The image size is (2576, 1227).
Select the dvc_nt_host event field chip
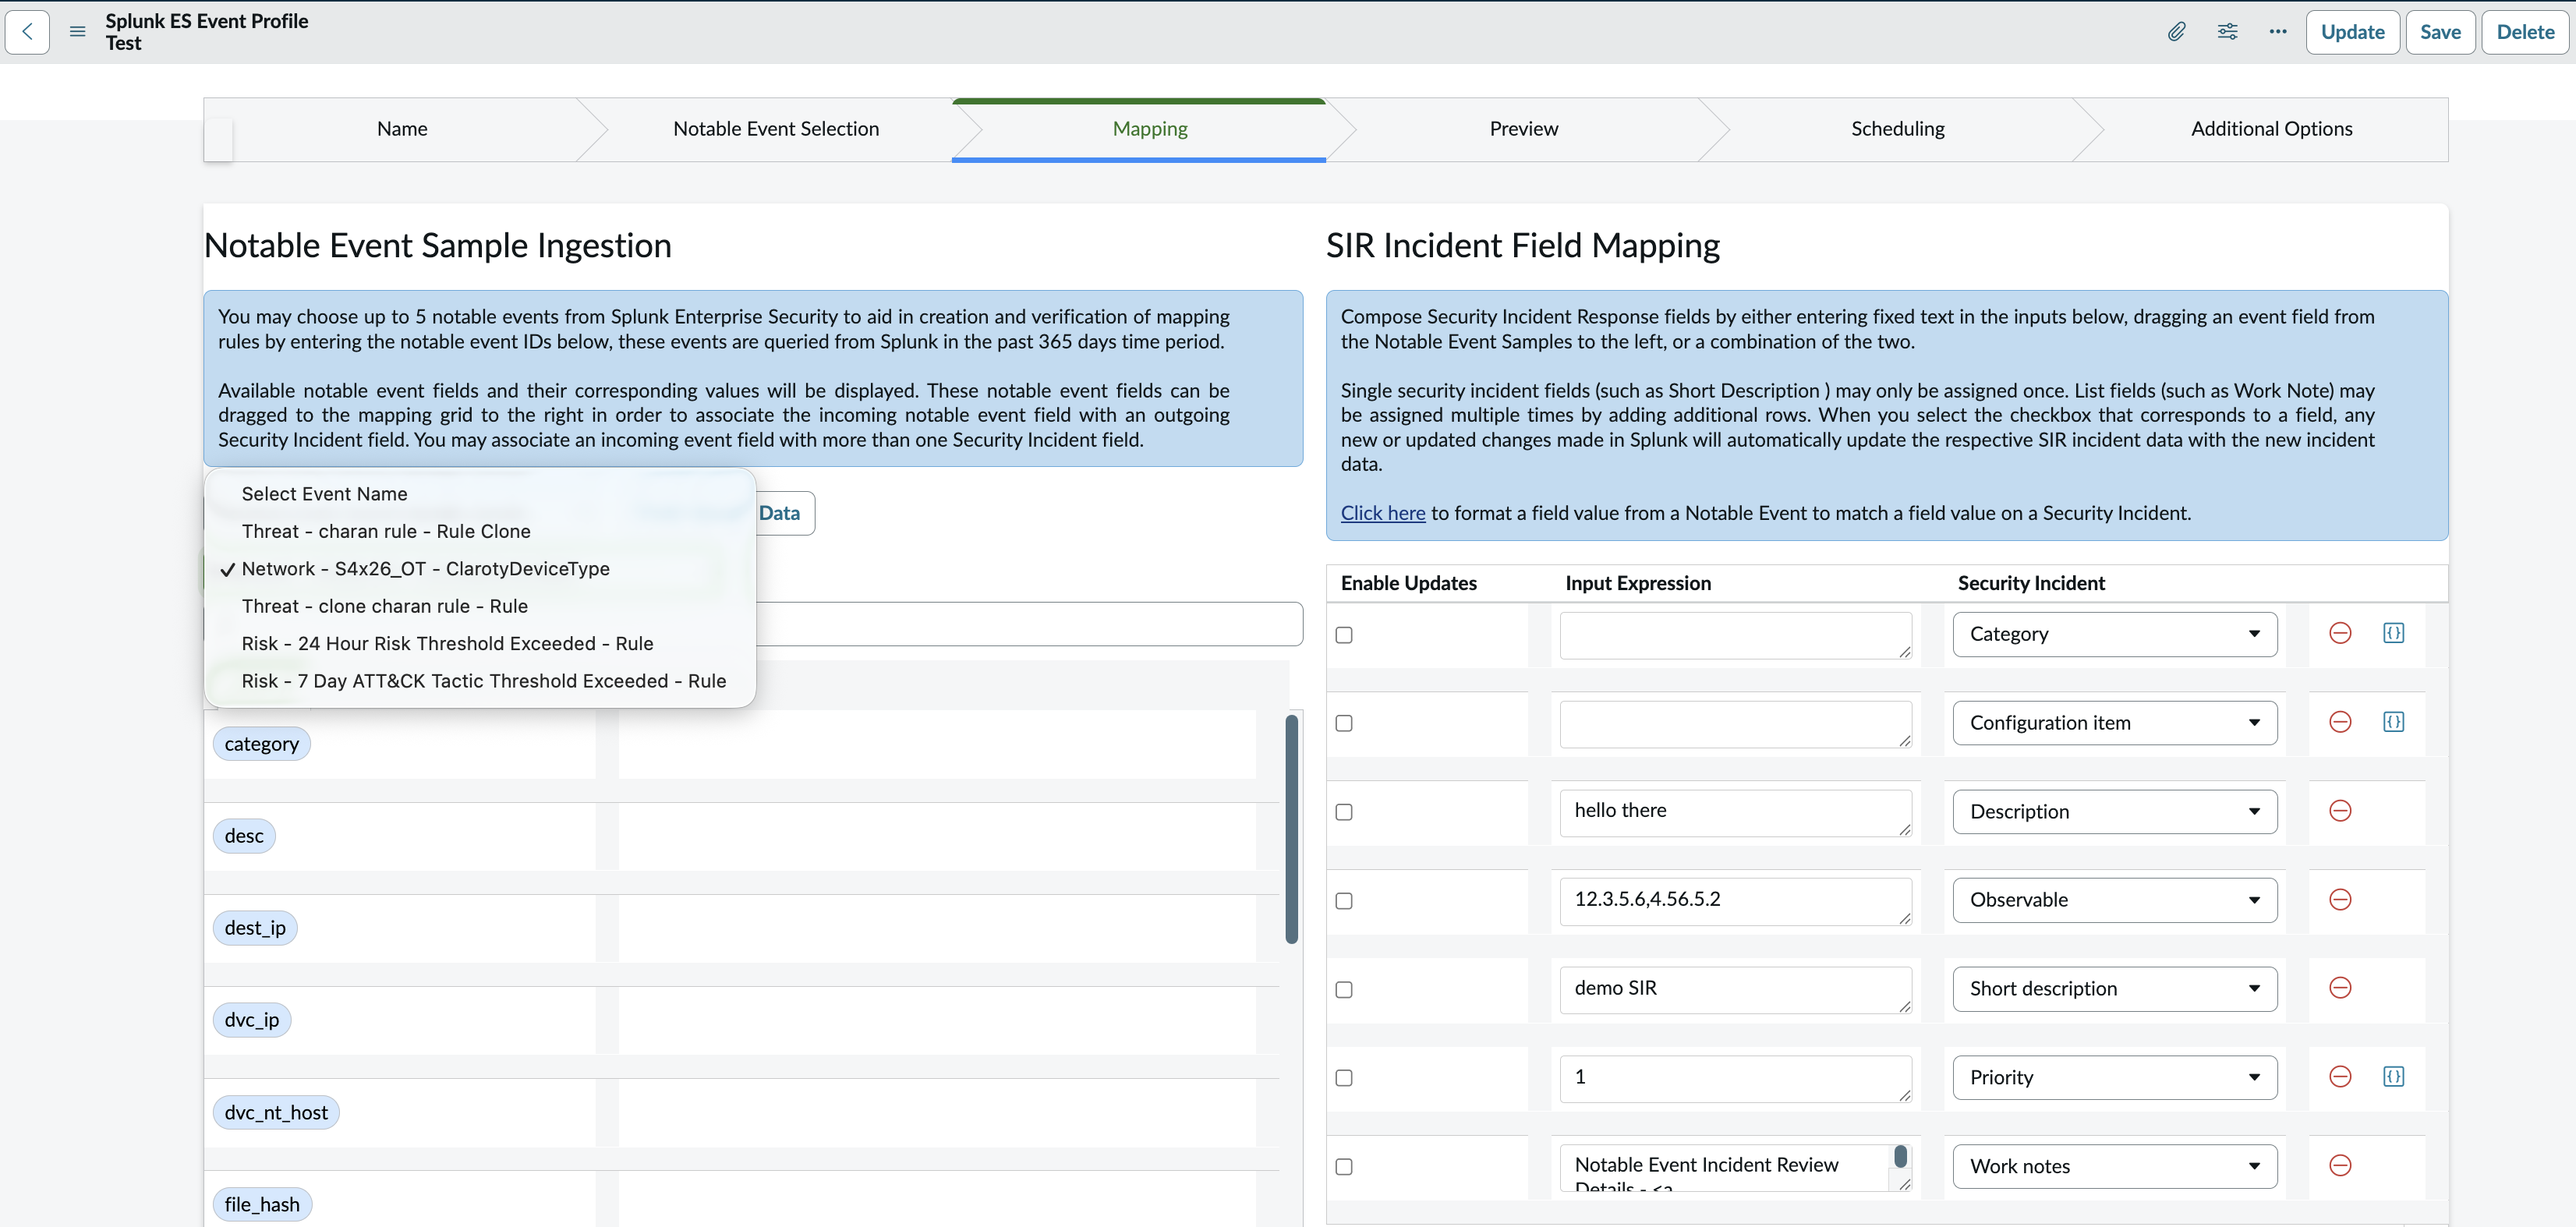tap(276, 1113)
